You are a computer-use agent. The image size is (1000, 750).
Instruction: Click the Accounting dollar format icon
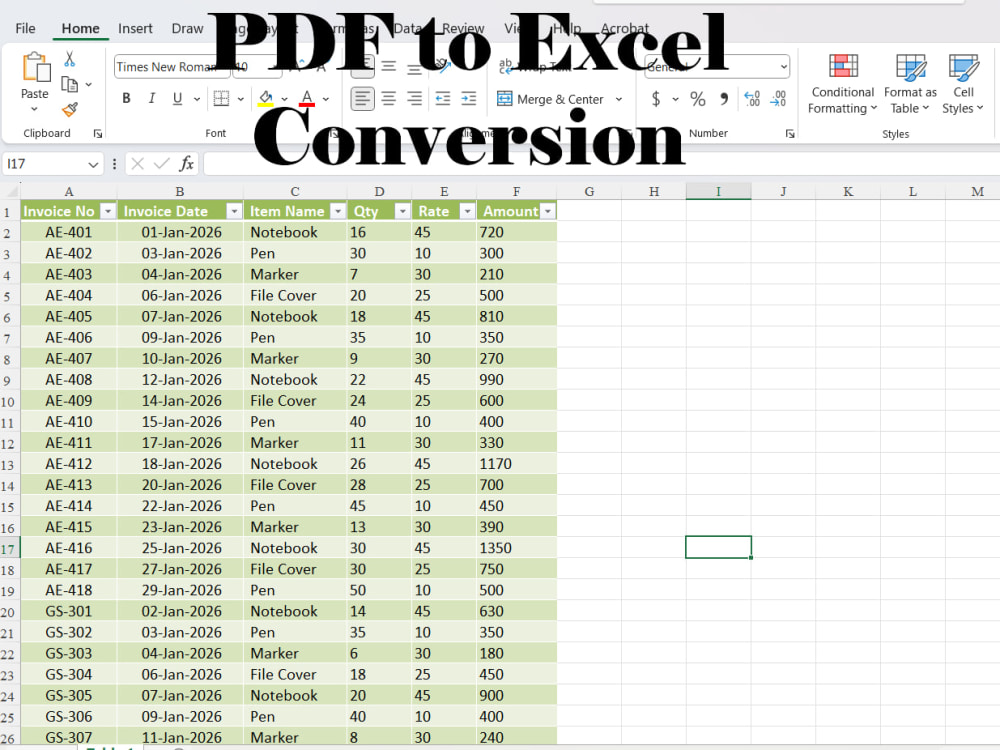(x=656, y=99)
